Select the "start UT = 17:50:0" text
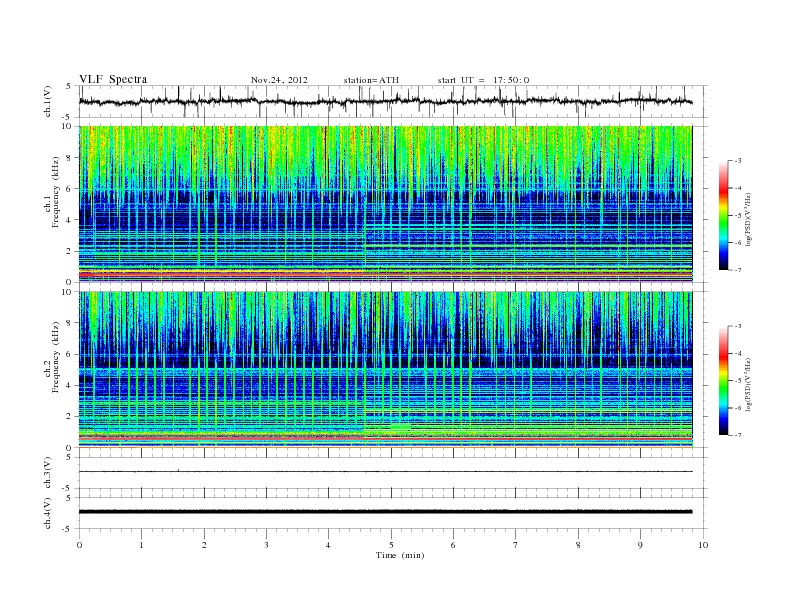 pyautogui.click(x=483, y=80)
